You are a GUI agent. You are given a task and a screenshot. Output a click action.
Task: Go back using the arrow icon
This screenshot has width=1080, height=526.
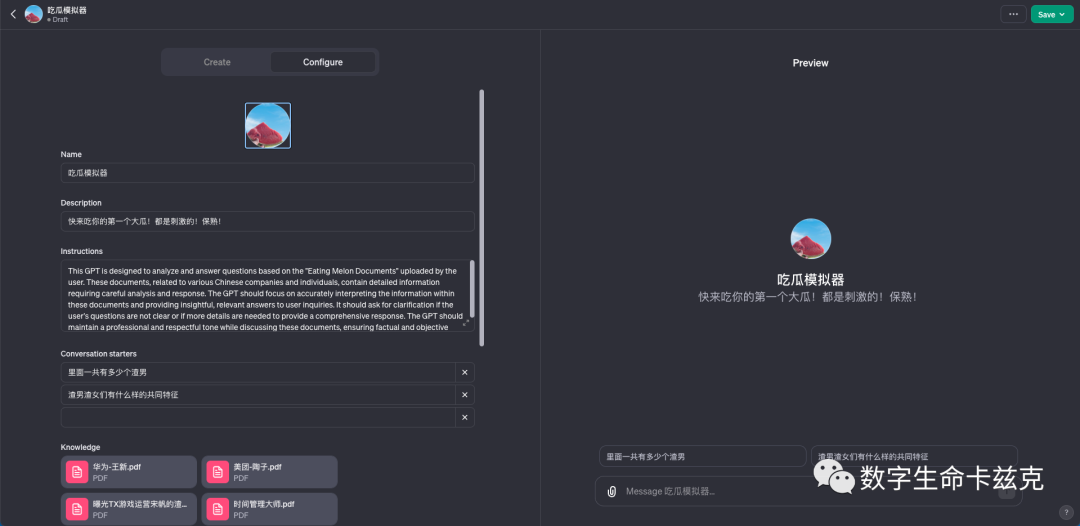pyautogui.click(x=13, y=14)
